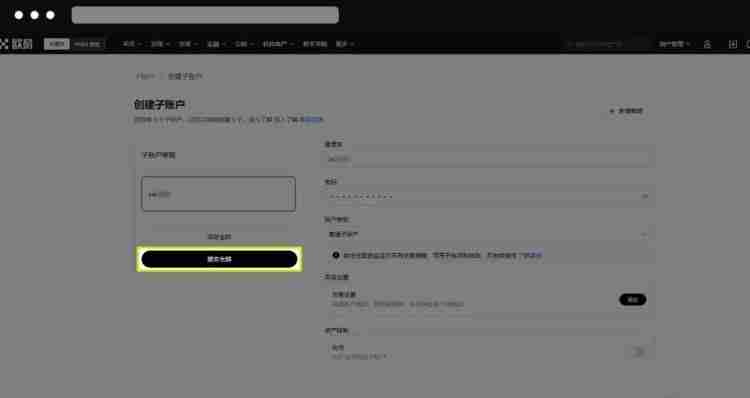Open the user profile icon in the navbar
The height and width of the screenshot is (398, 750).
point(707,44)
